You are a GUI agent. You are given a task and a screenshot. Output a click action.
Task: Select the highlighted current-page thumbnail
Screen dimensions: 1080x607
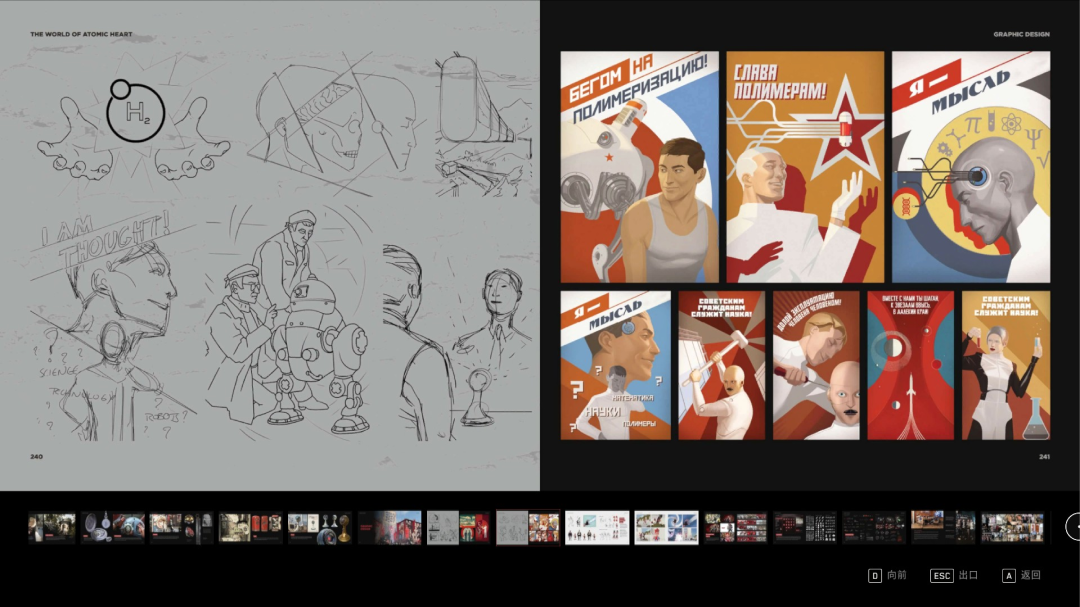(528, 528)
